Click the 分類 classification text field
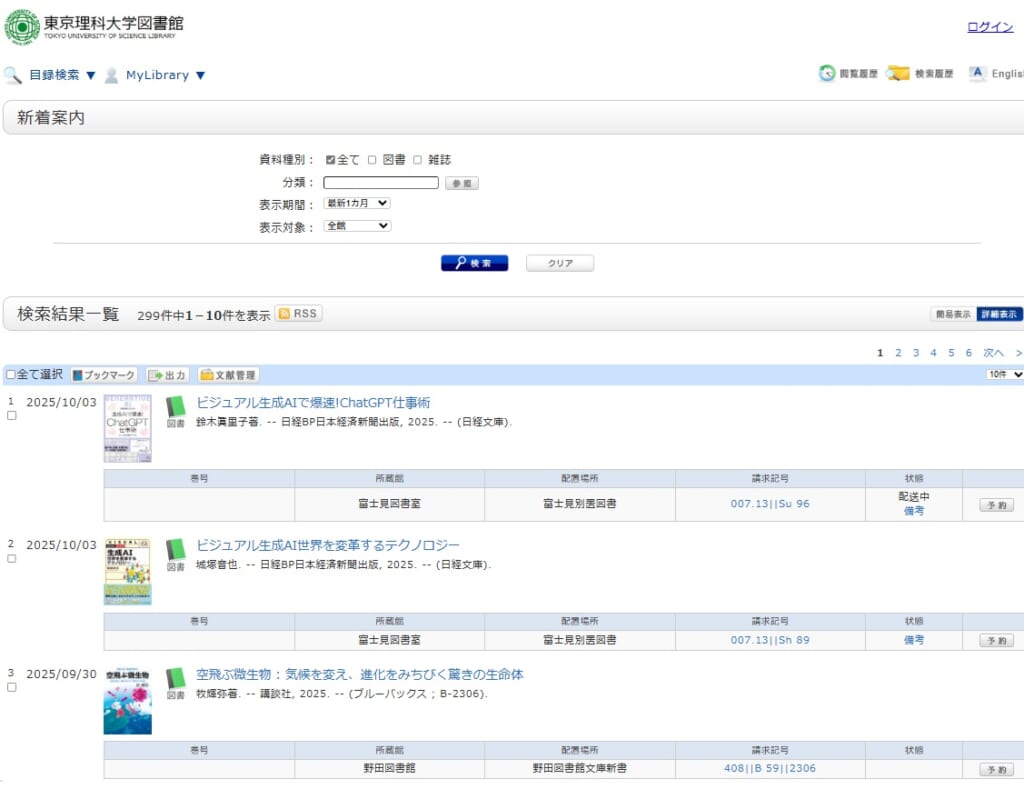This screenshot has width=1024, height=789. click(x=381, y=183)
